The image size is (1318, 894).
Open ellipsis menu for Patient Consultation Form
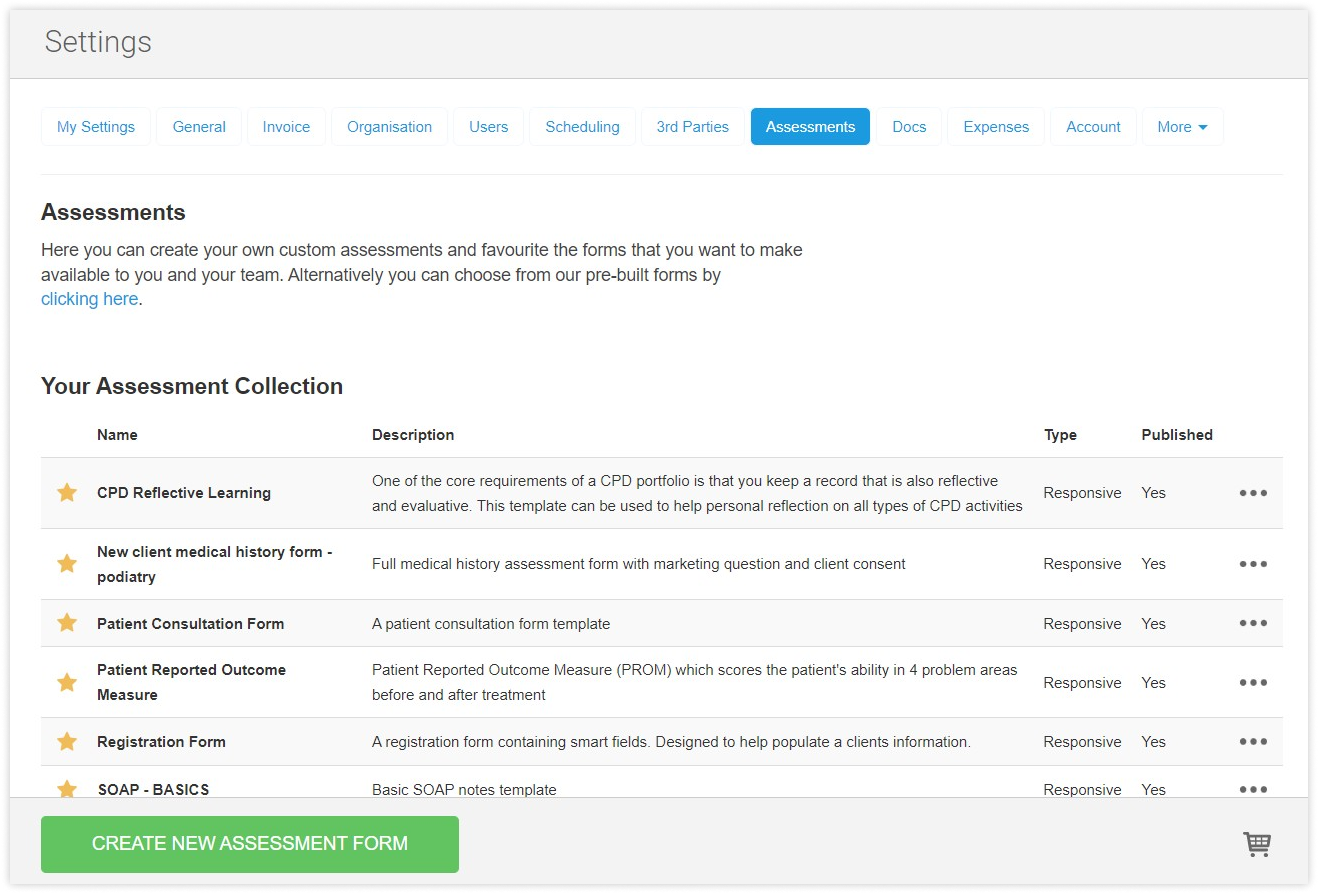coord(1253,623)
